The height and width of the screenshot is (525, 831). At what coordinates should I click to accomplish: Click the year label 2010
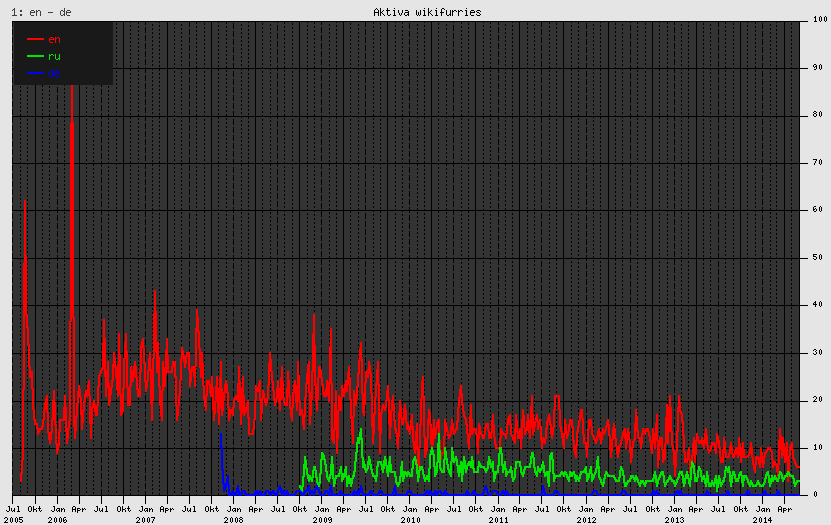(x=410, y=520)
